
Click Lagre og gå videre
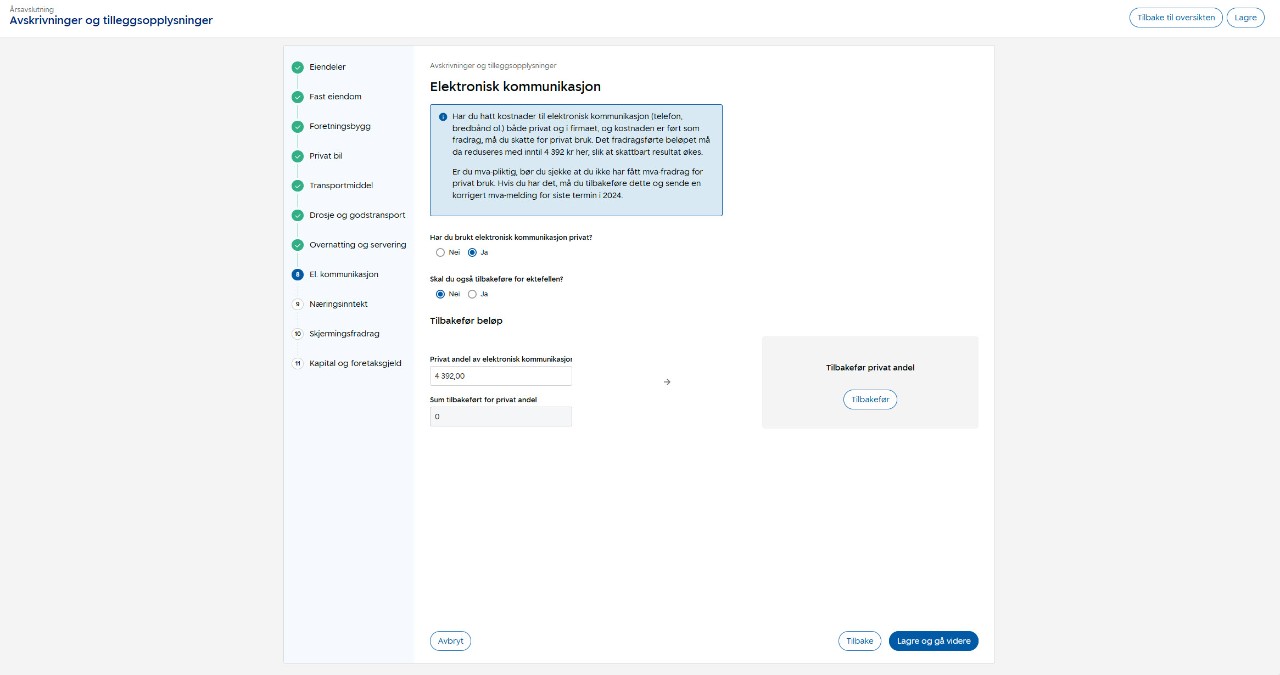coord(933,641)
